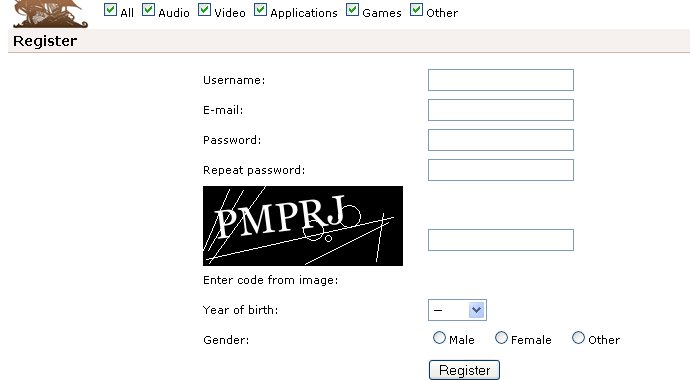The image size is (690, 380).
Task: Select the Other gender radio button
Action: click(x=578, y=338)
